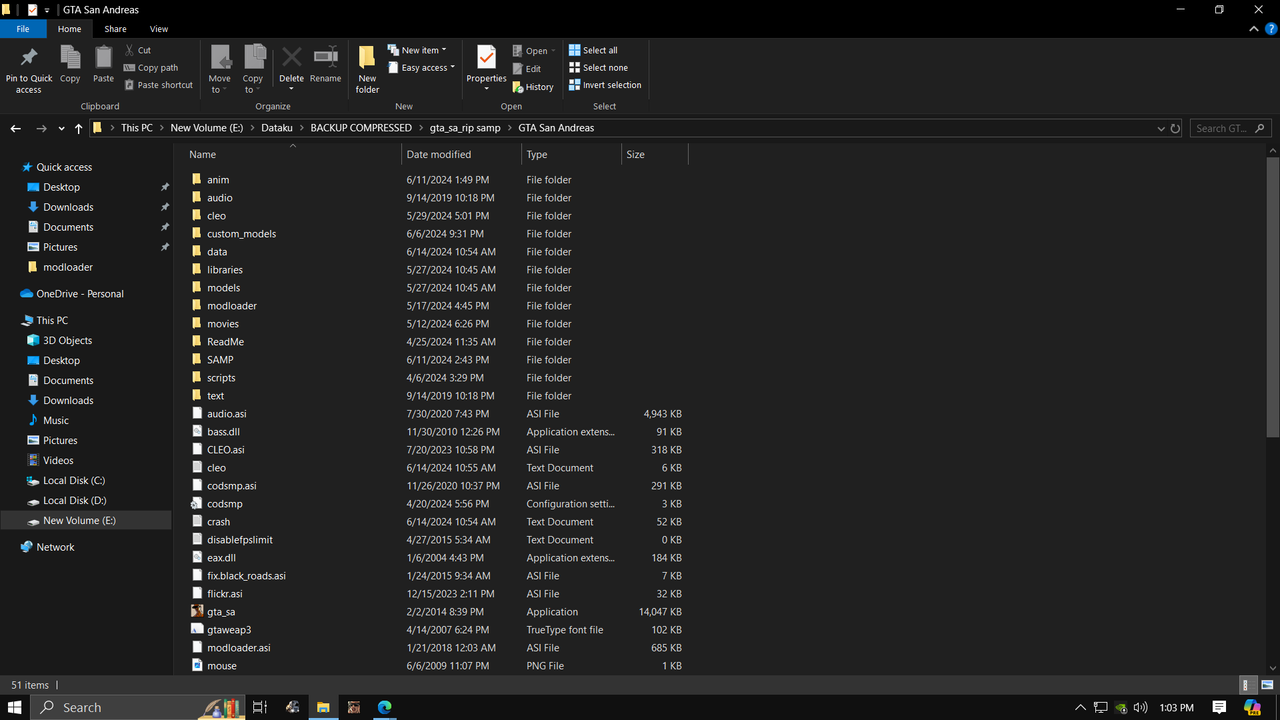Open New item dropdown
Image resolution: width=1280 pixels, height=720 pixels.
point(417,50)
